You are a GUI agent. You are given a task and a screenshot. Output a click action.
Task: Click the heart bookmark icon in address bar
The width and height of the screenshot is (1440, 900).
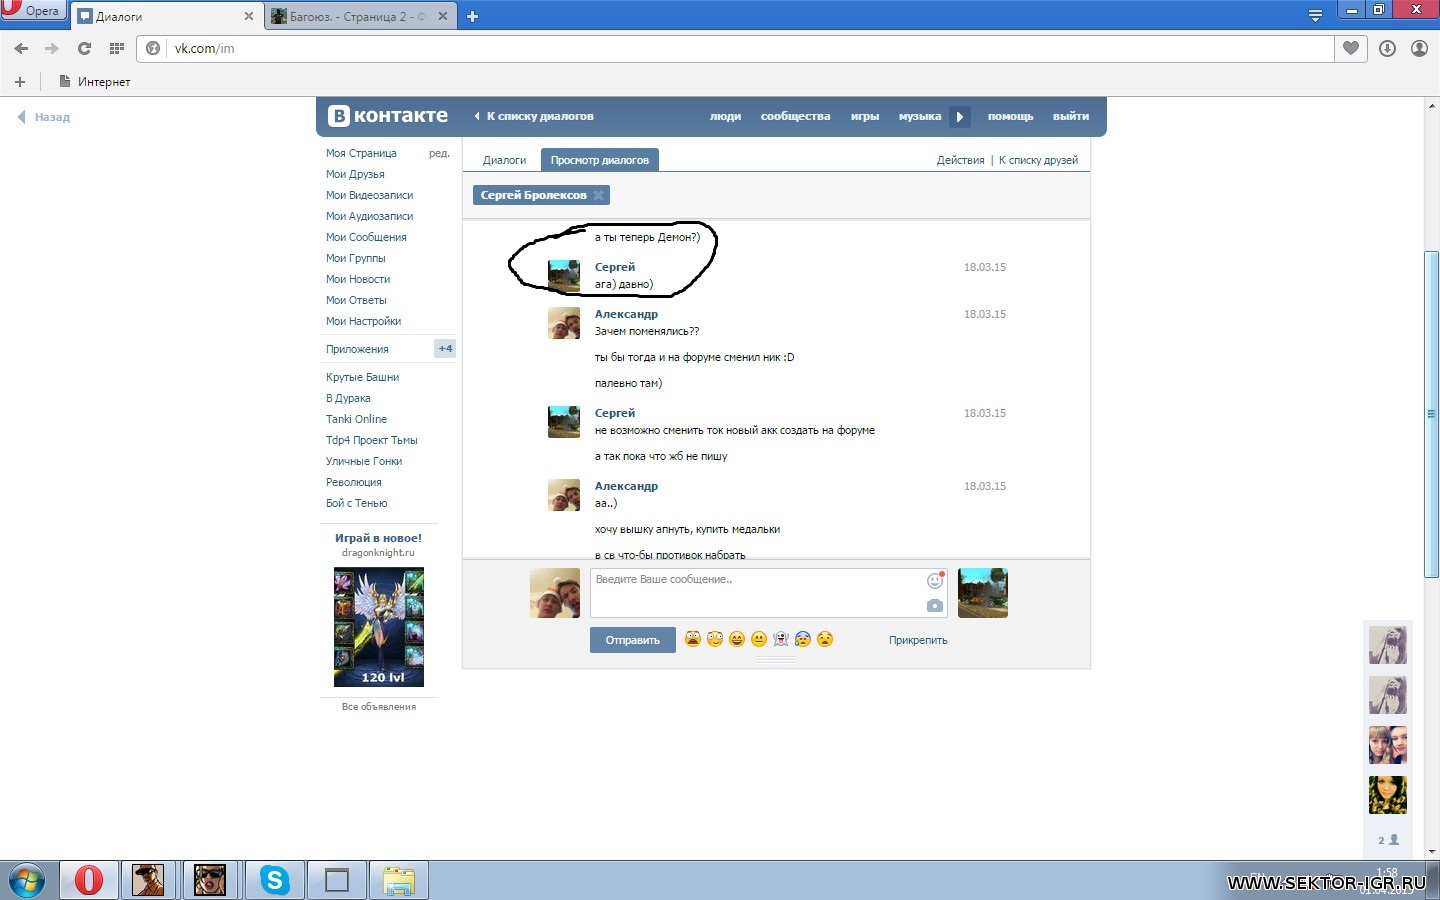pyautogui.click(x=1350, y=48)
